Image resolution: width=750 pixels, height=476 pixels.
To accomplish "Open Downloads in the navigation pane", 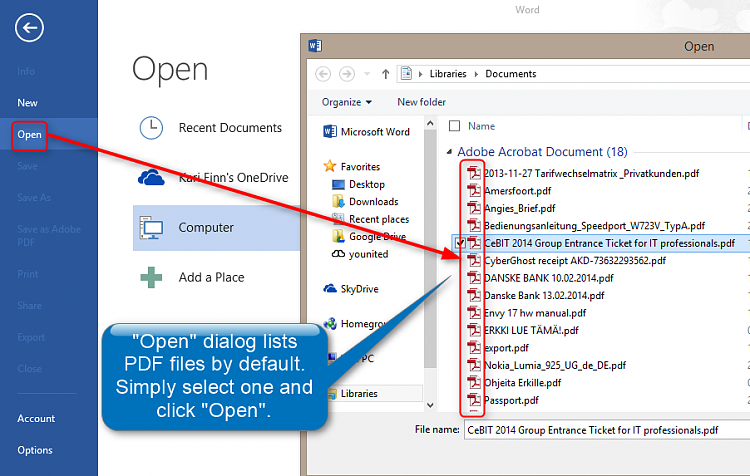I will click(x=365, y=202).
